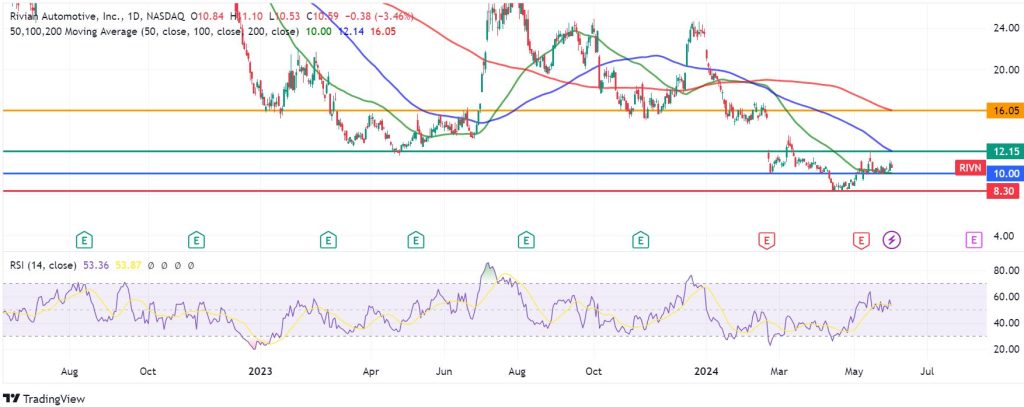The width and height of the screenshot is (1024, 407).
Task: Click the first red earnings marker near Mar 2024
Action: click(767, 240)
